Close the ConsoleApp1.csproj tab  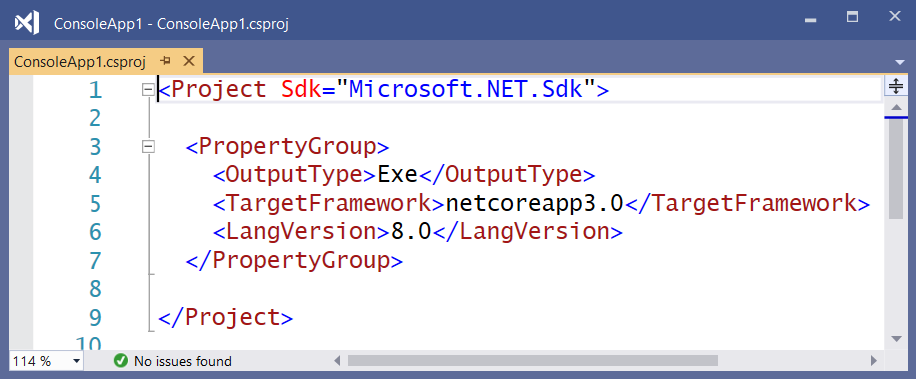(189, 61)
